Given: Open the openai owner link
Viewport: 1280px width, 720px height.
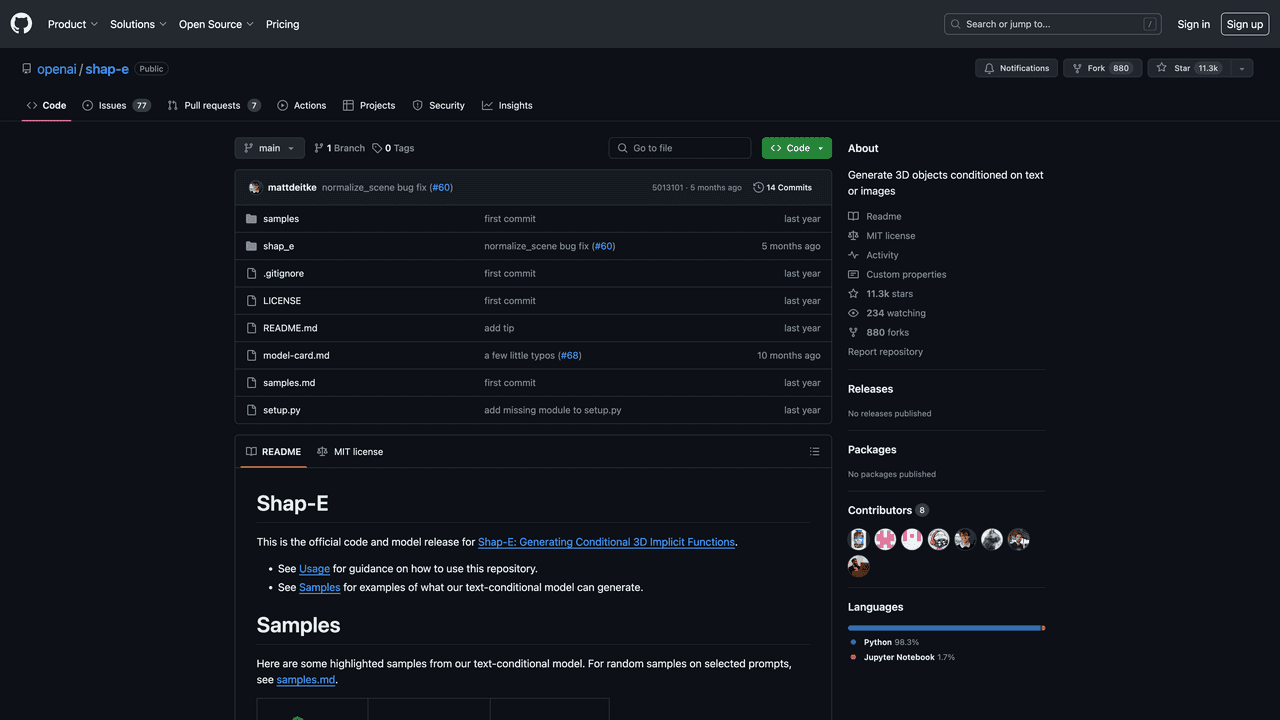Looking at the screenshot, I should point(57,69).
